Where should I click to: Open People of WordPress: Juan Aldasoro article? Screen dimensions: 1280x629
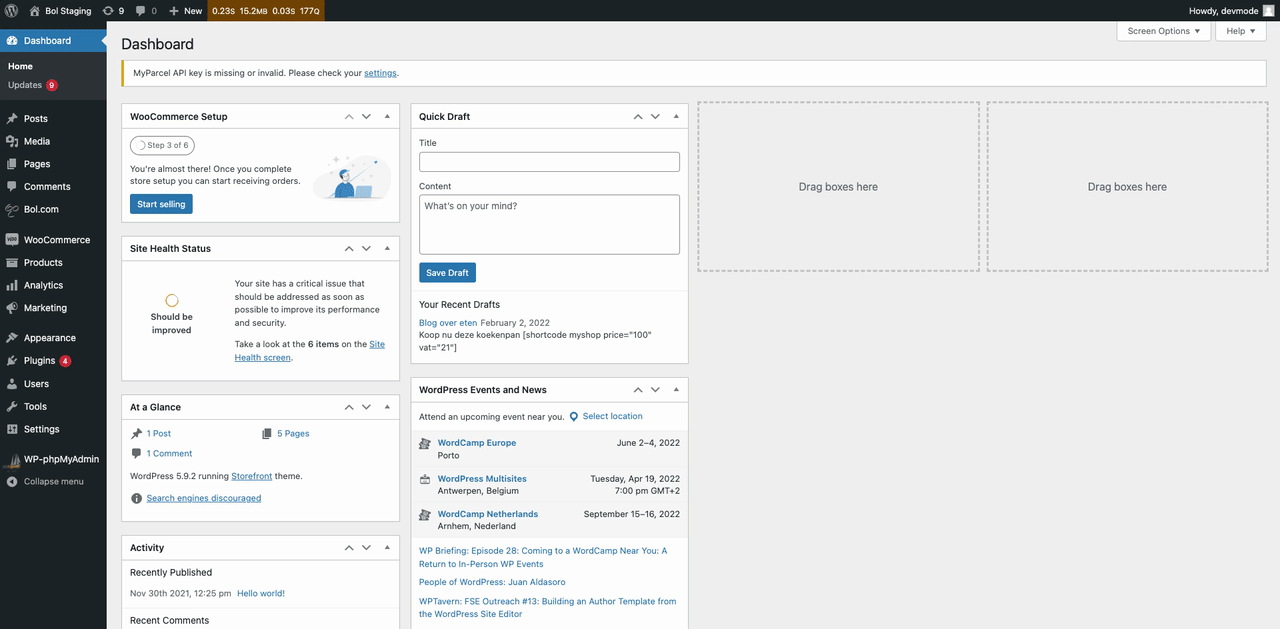tap(492, 582)
